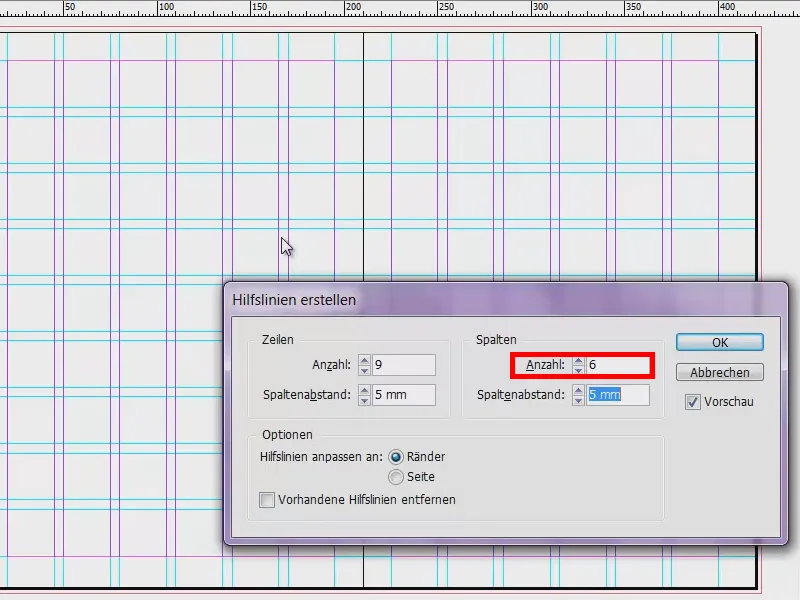Toggle the Vorschau preview checkbox

pos(692,402)
